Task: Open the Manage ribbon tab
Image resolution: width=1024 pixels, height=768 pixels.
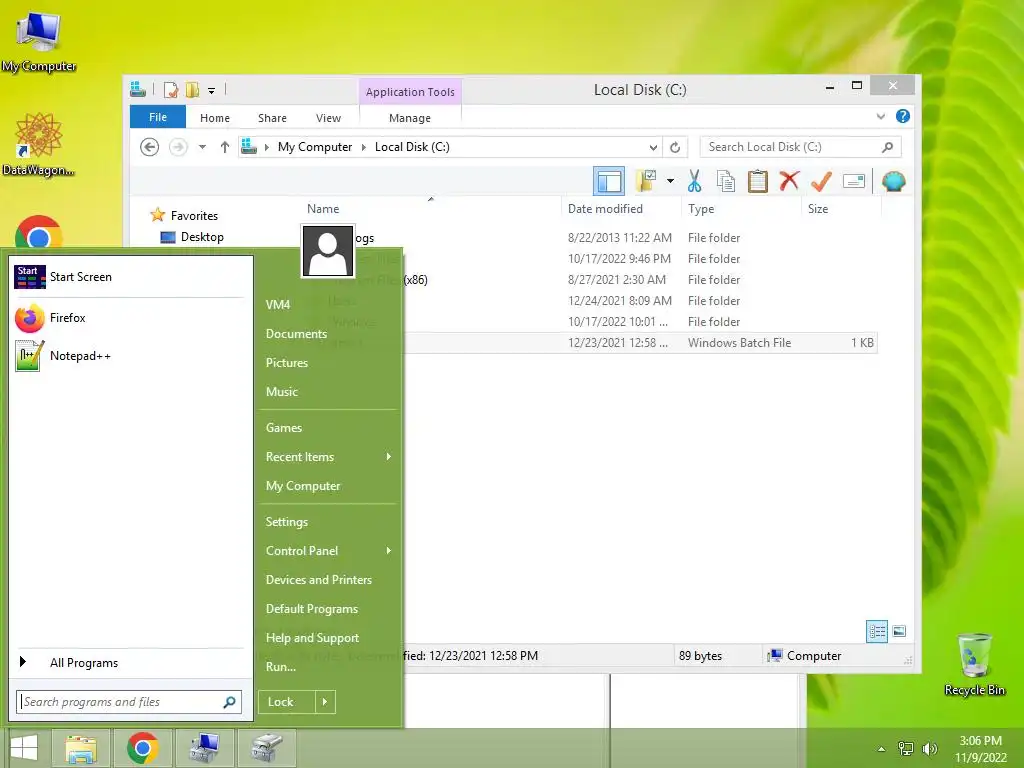Action: [x=409, y=118]
